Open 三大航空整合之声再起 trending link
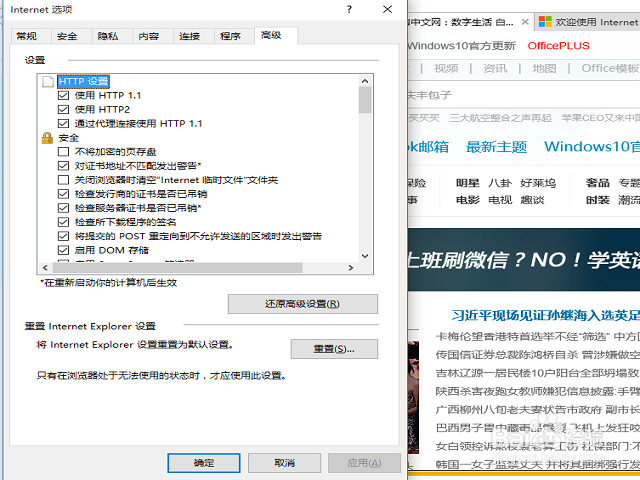Screen dimensions: 640x480 [500, 118]
